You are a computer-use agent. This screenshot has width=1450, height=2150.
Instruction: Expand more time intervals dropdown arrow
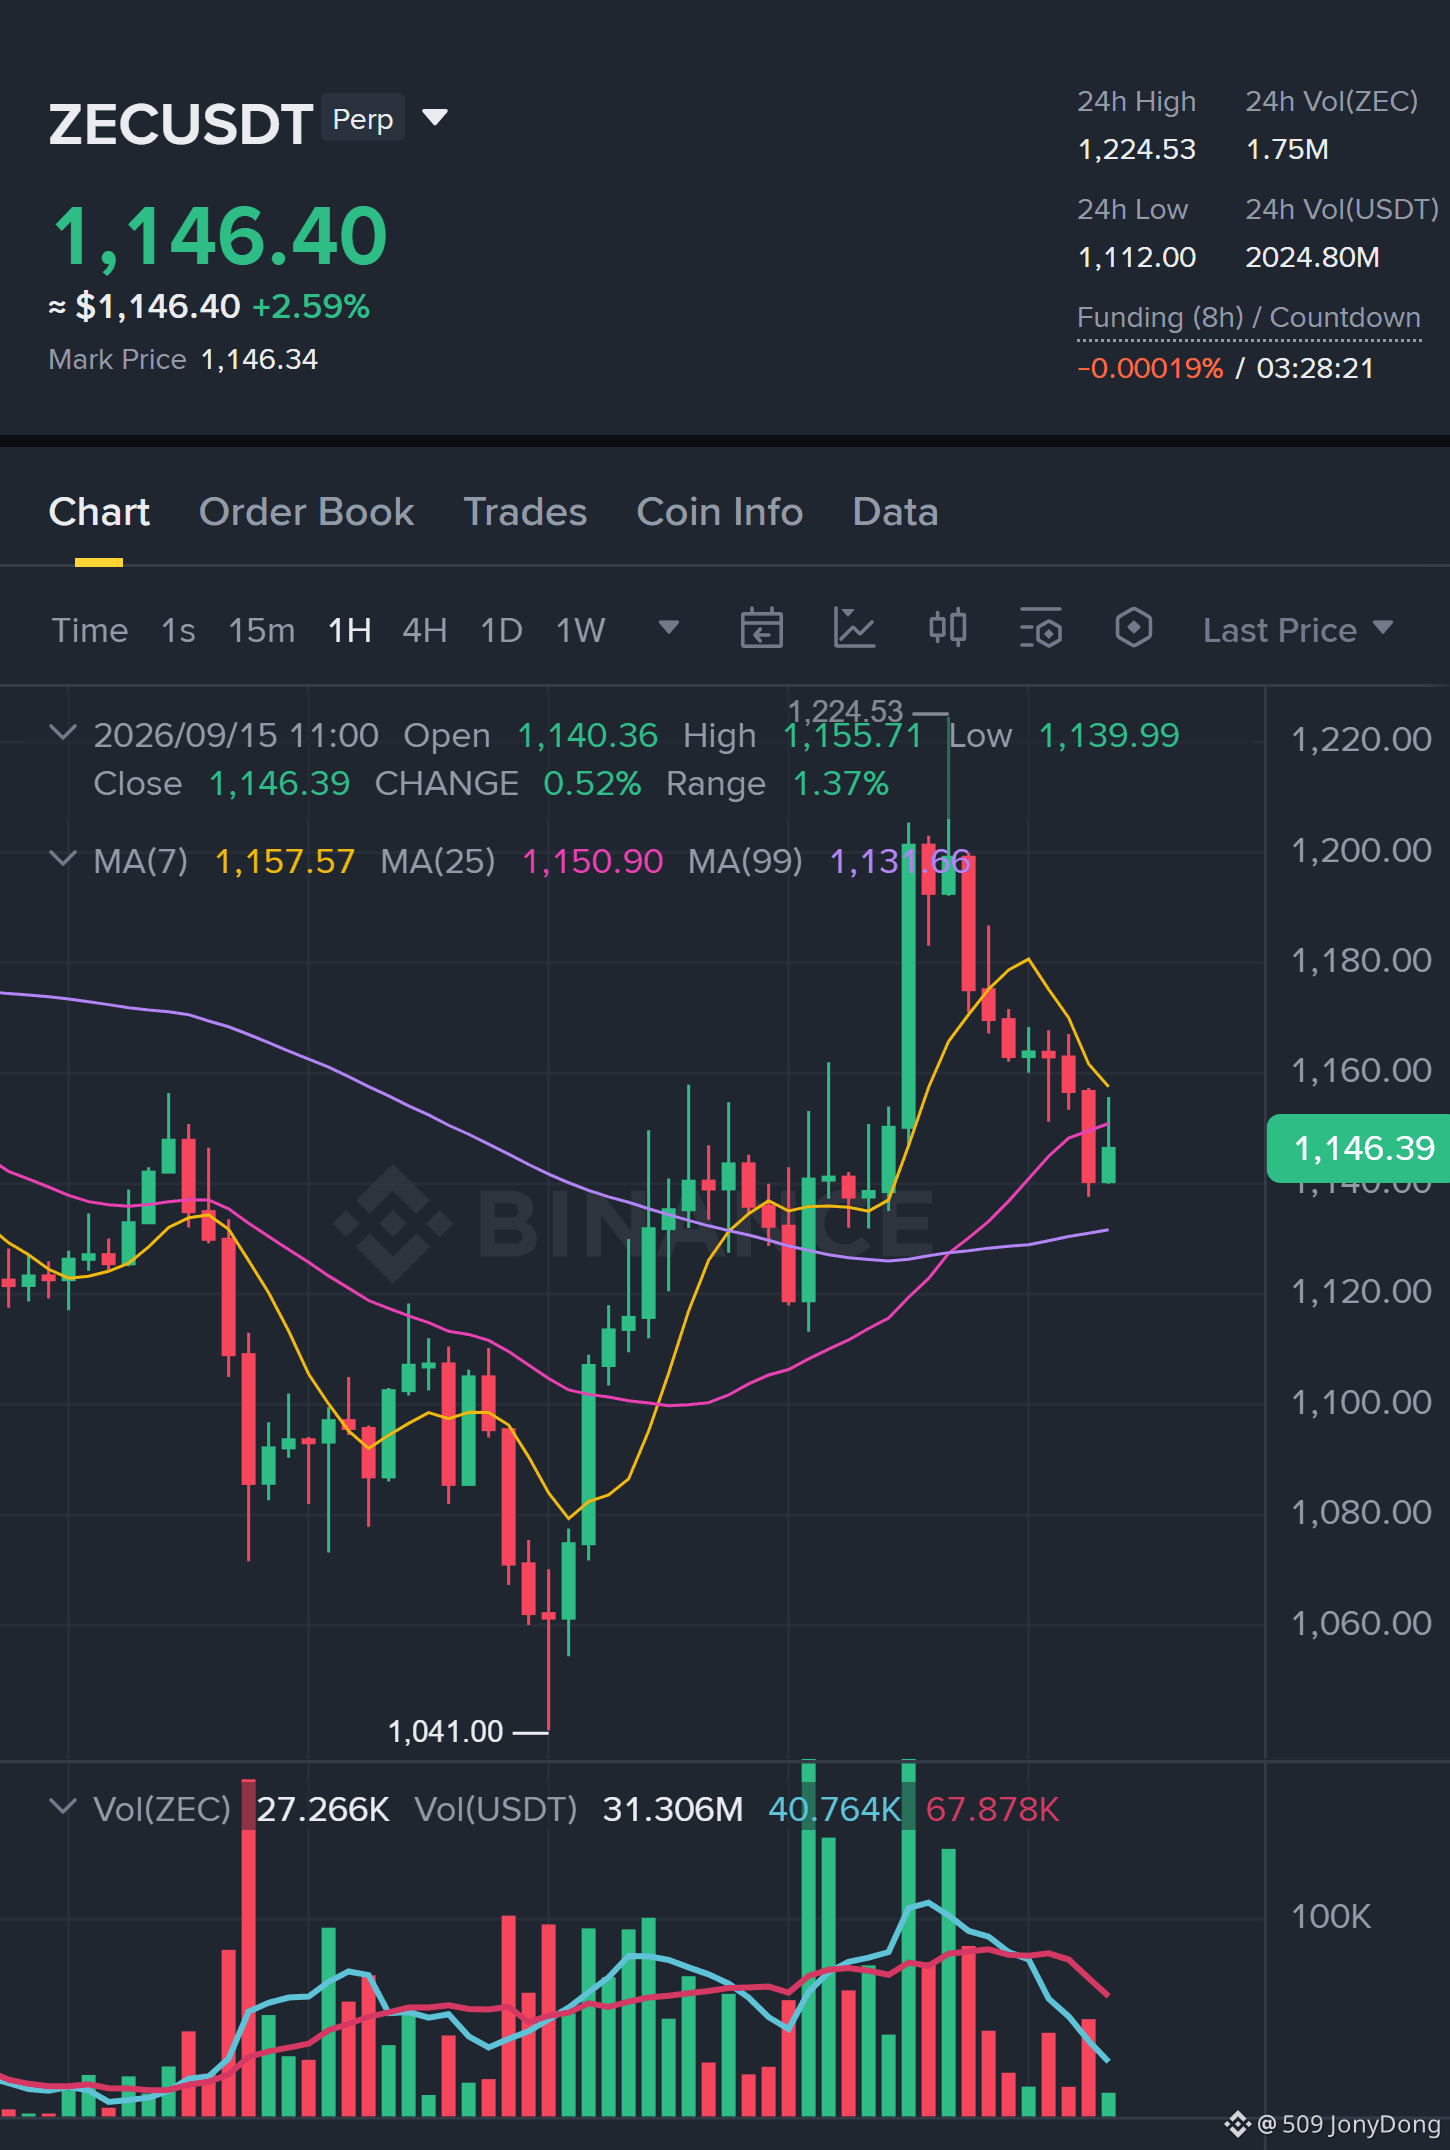click(x=669, y=627)
